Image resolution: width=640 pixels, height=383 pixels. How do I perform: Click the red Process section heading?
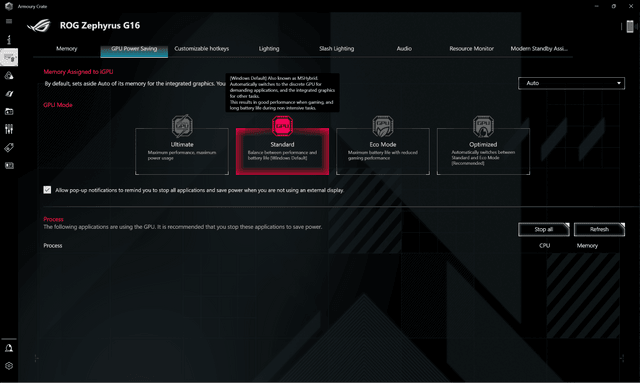[53, 219]
